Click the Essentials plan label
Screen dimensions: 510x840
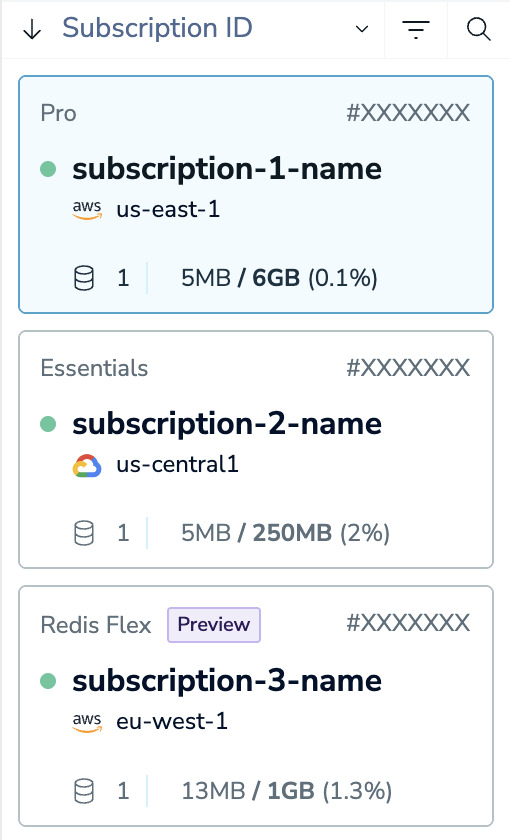pyautogui.click(x=94, y=368)
